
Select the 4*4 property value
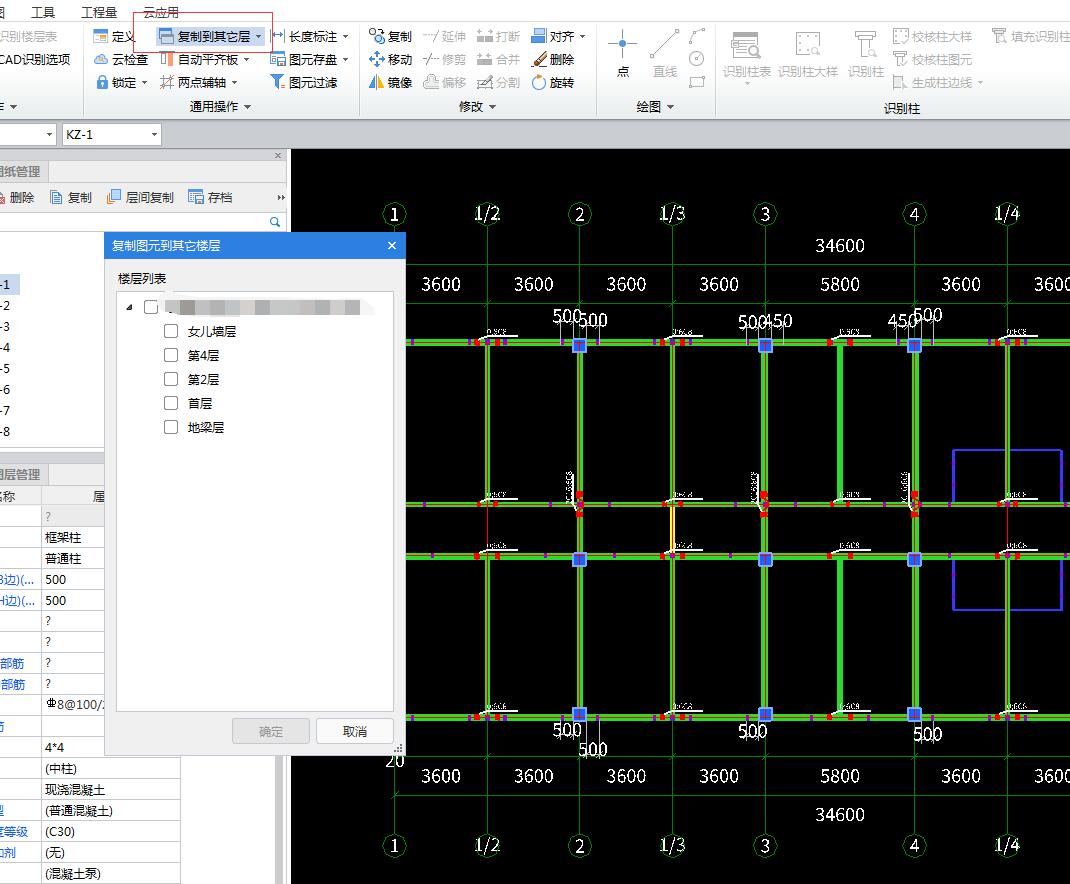point(111,747)
